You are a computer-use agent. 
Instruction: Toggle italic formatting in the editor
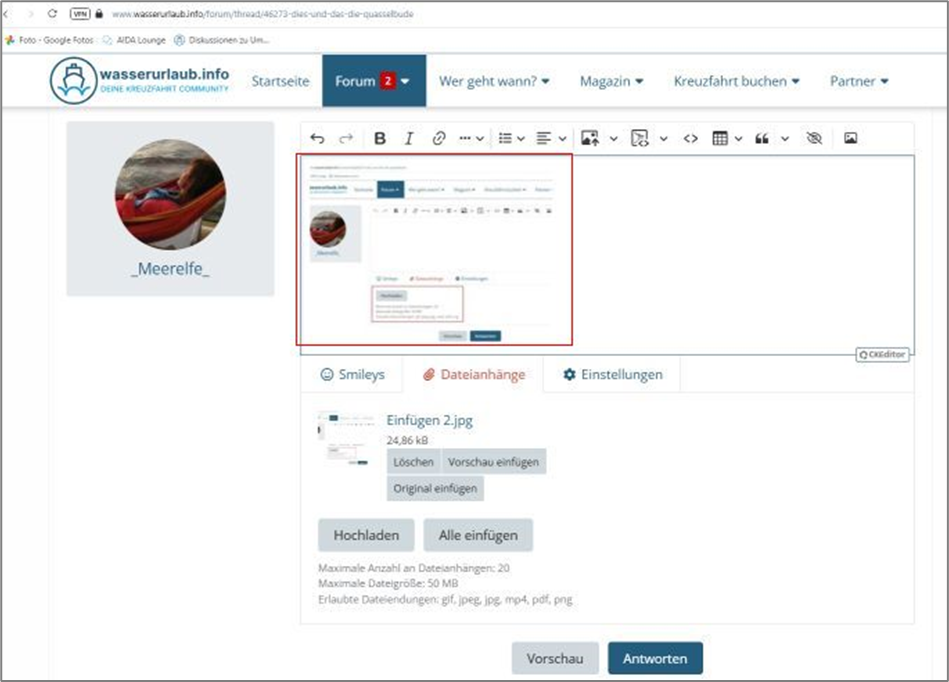[x=409, y=139]
